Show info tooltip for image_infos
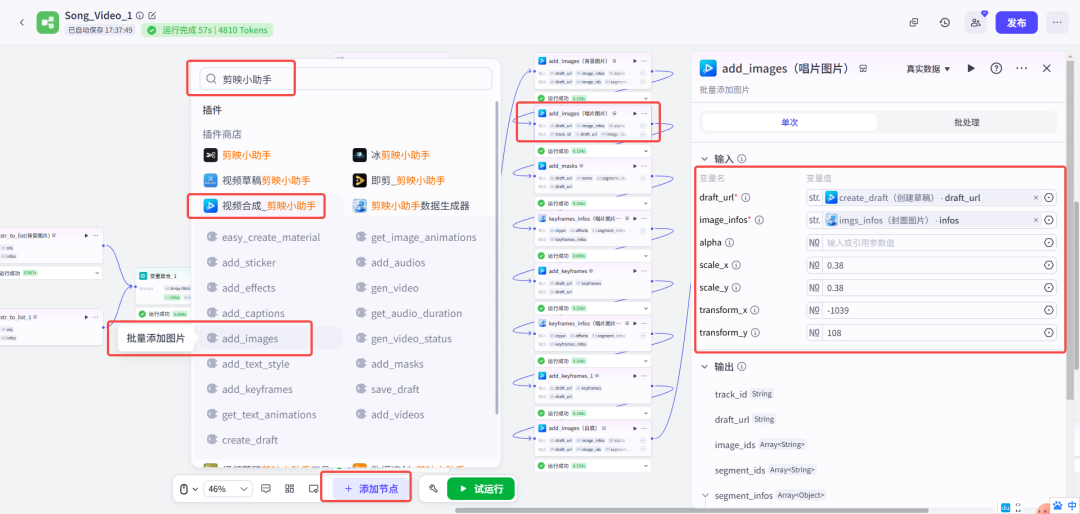 click(760, 220)
